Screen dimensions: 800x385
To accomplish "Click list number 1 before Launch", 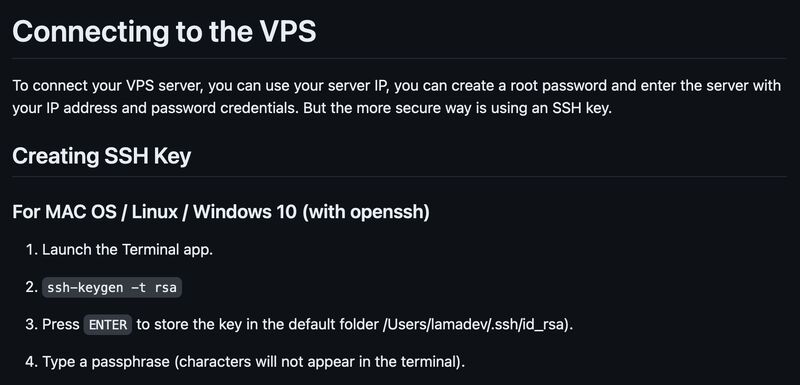I will pos(32,250).
